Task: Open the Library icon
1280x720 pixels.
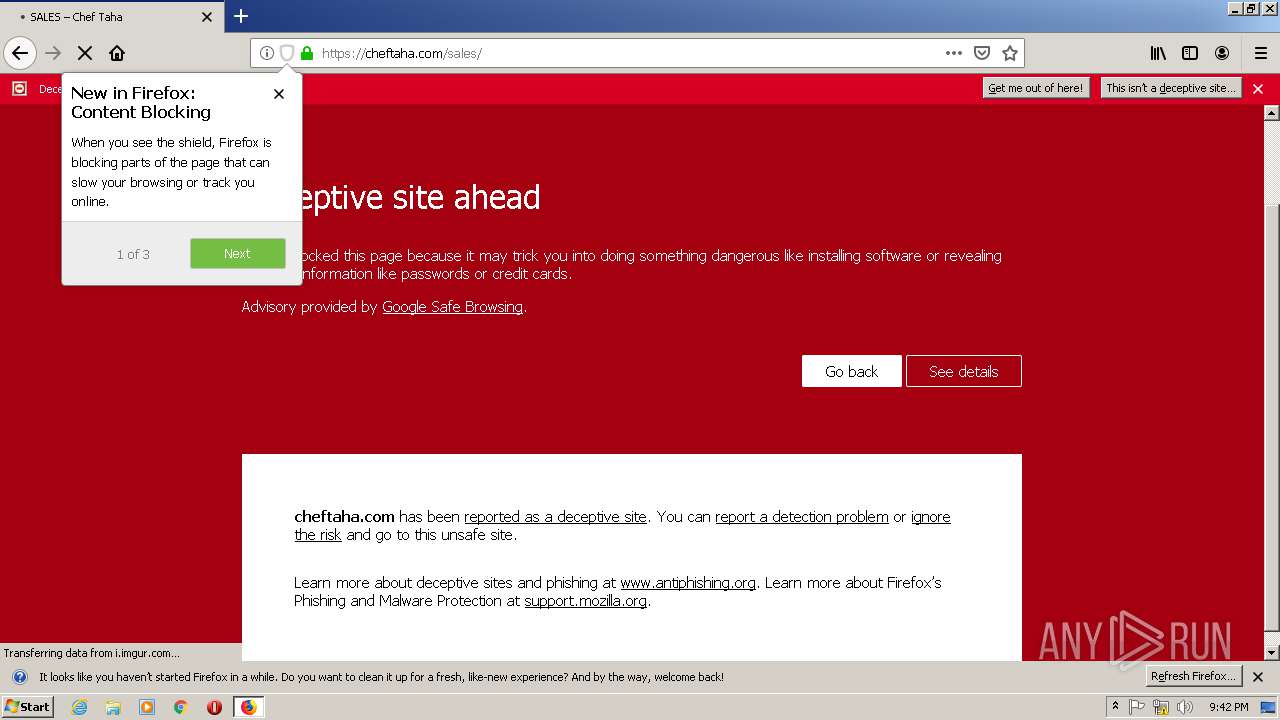Action: tap(1158, 53)
